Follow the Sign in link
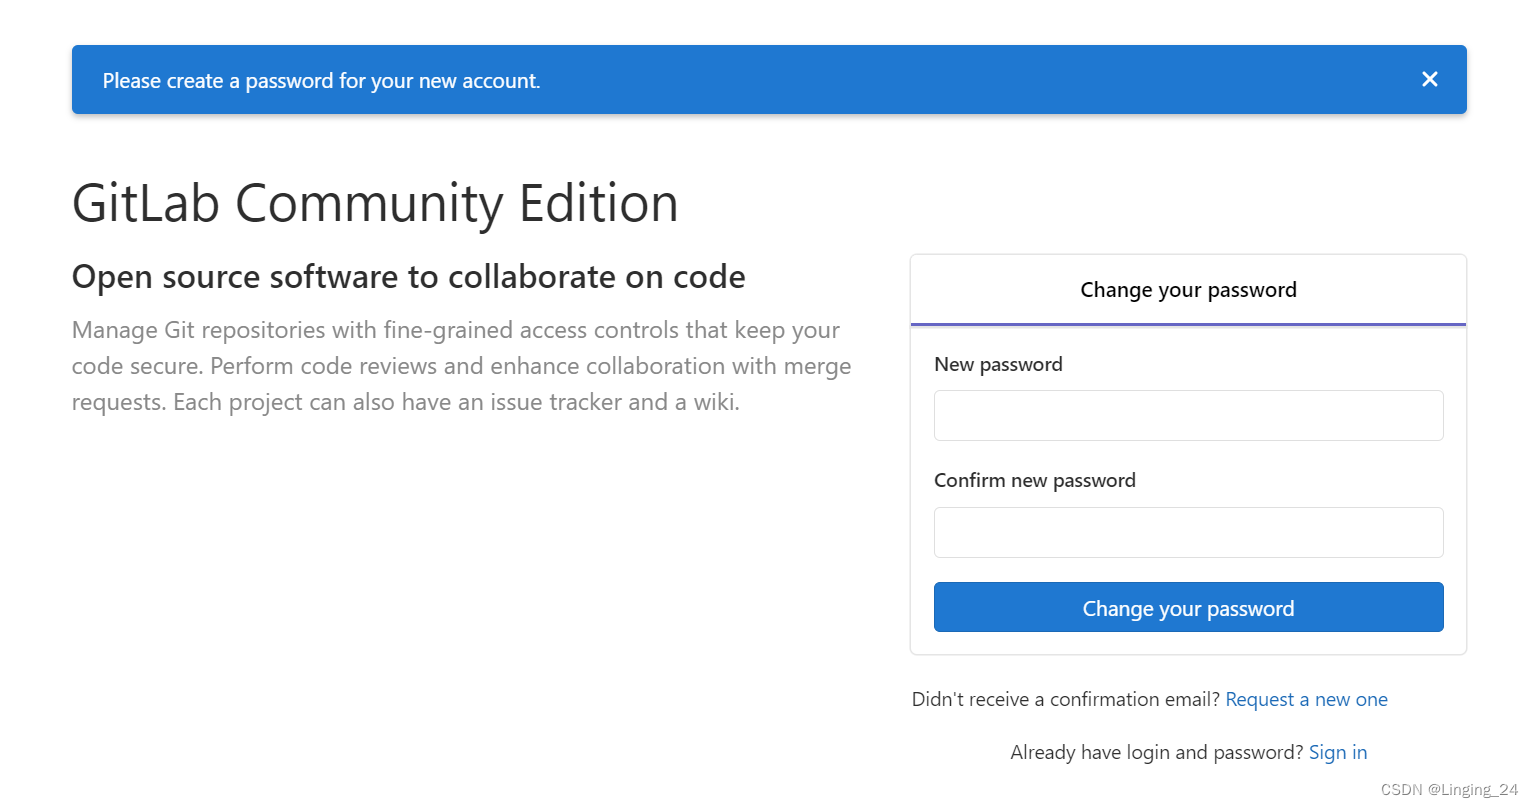Screen dimensions: 1534x808 (1338, 752)
